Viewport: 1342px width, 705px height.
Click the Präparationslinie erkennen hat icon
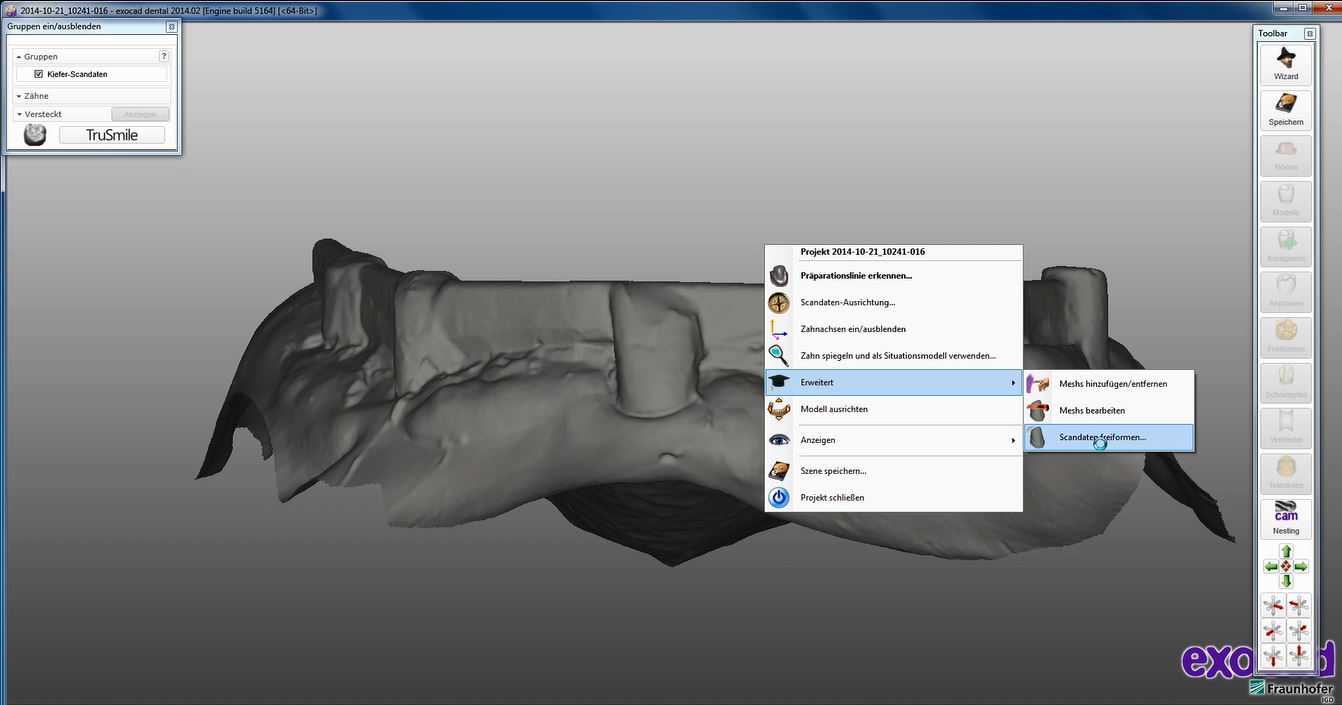coord(779,276)
